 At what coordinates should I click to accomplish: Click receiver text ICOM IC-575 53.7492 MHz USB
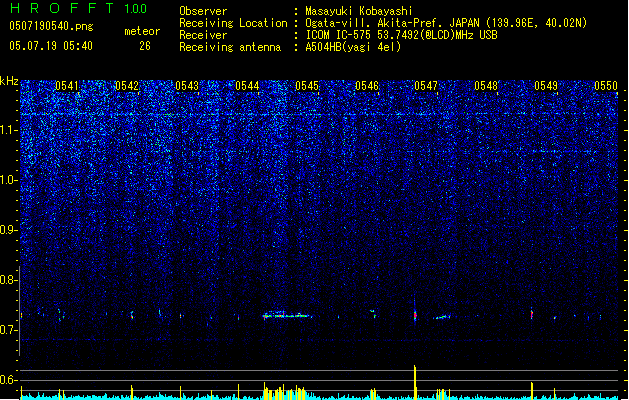(401, 35)
